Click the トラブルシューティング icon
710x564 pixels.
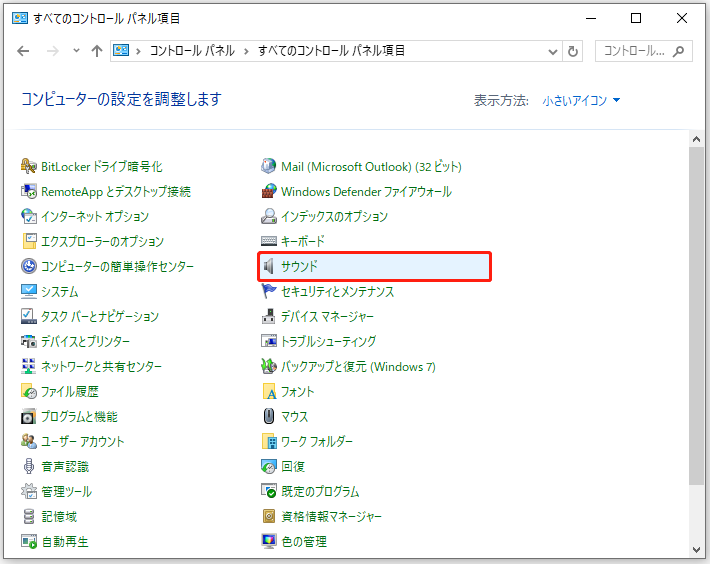point(269,341)
